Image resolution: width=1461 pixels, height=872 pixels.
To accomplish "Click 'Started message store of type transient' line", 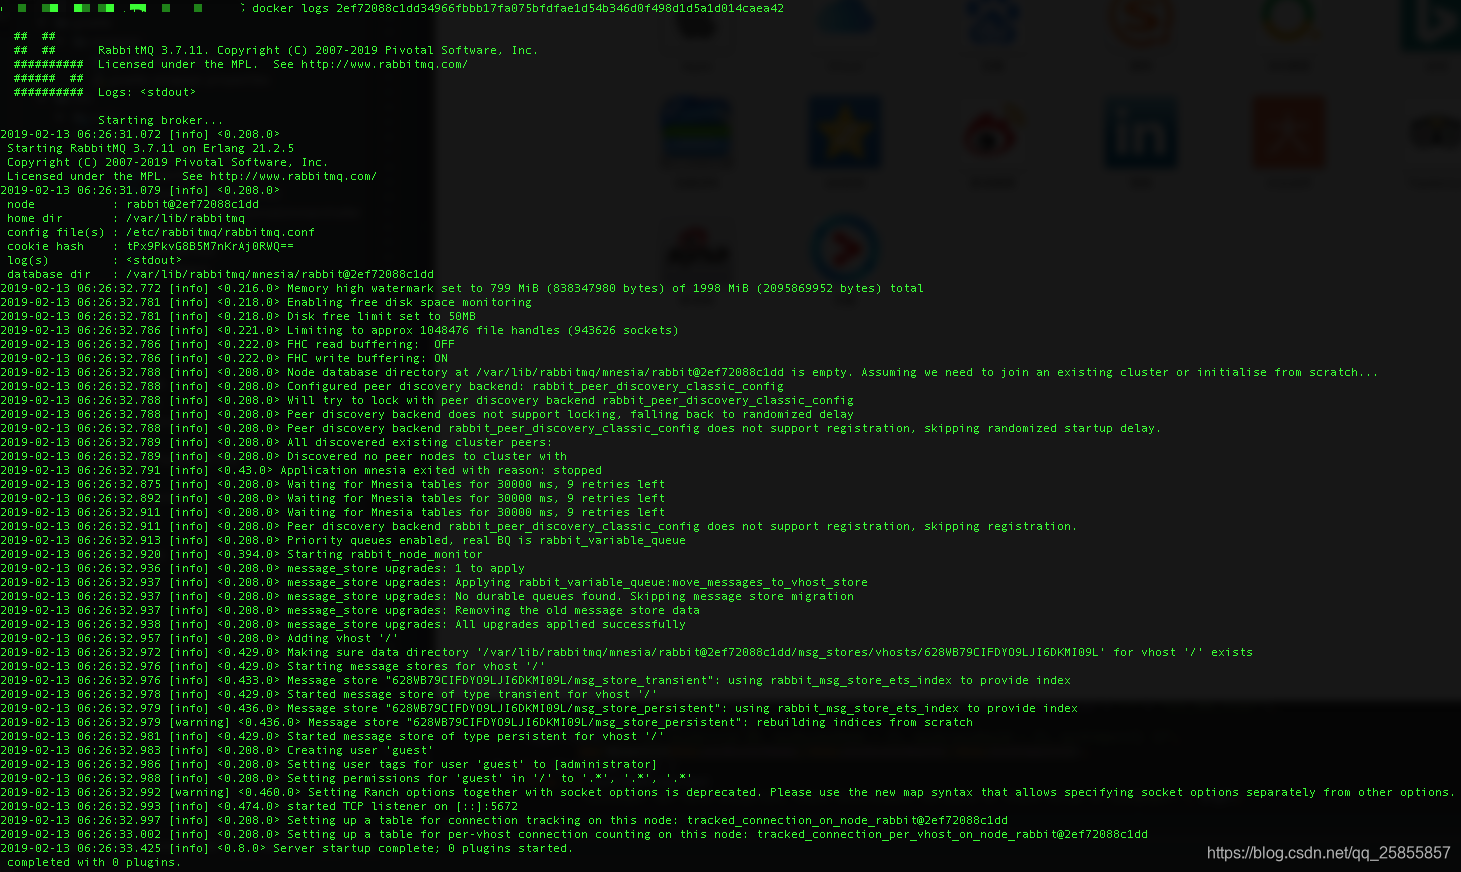I will click(329, 694).
